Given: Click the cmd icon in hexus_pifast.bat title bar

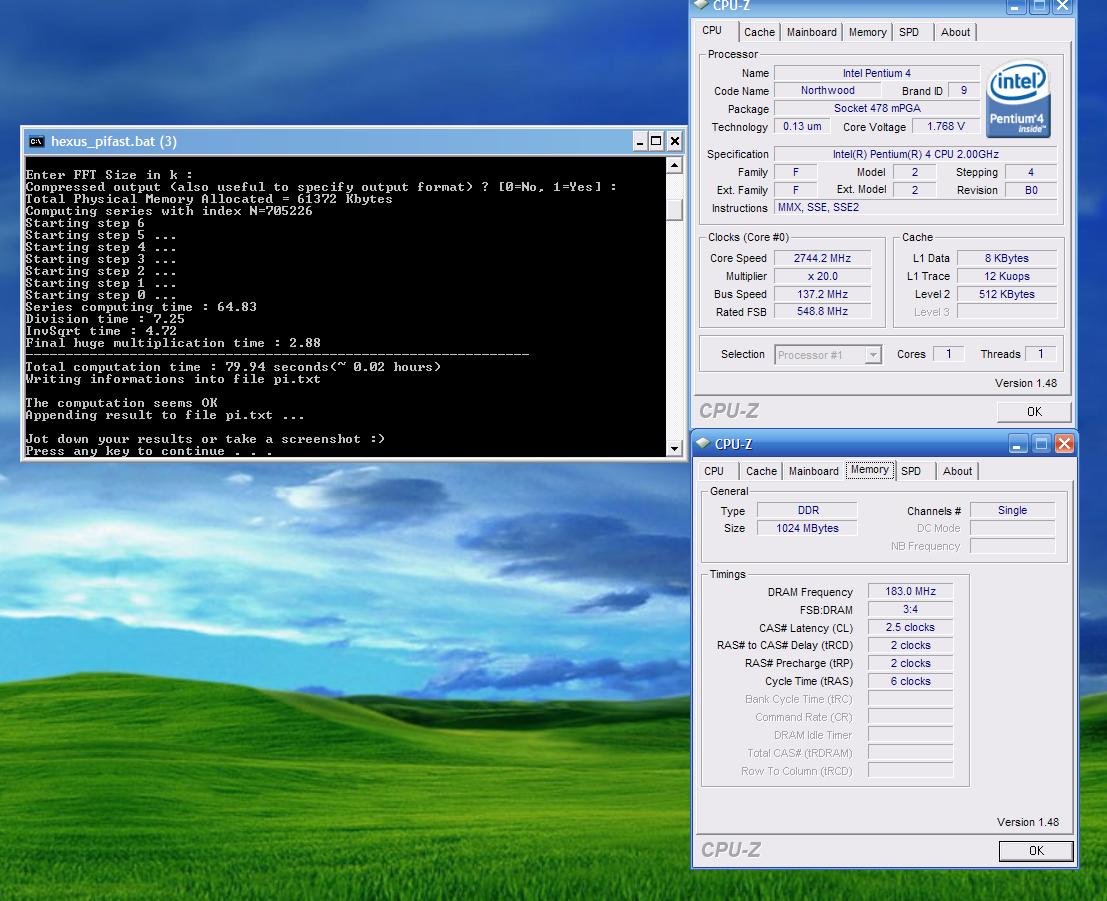Looking at the screenshot, I should click(36, 141).
